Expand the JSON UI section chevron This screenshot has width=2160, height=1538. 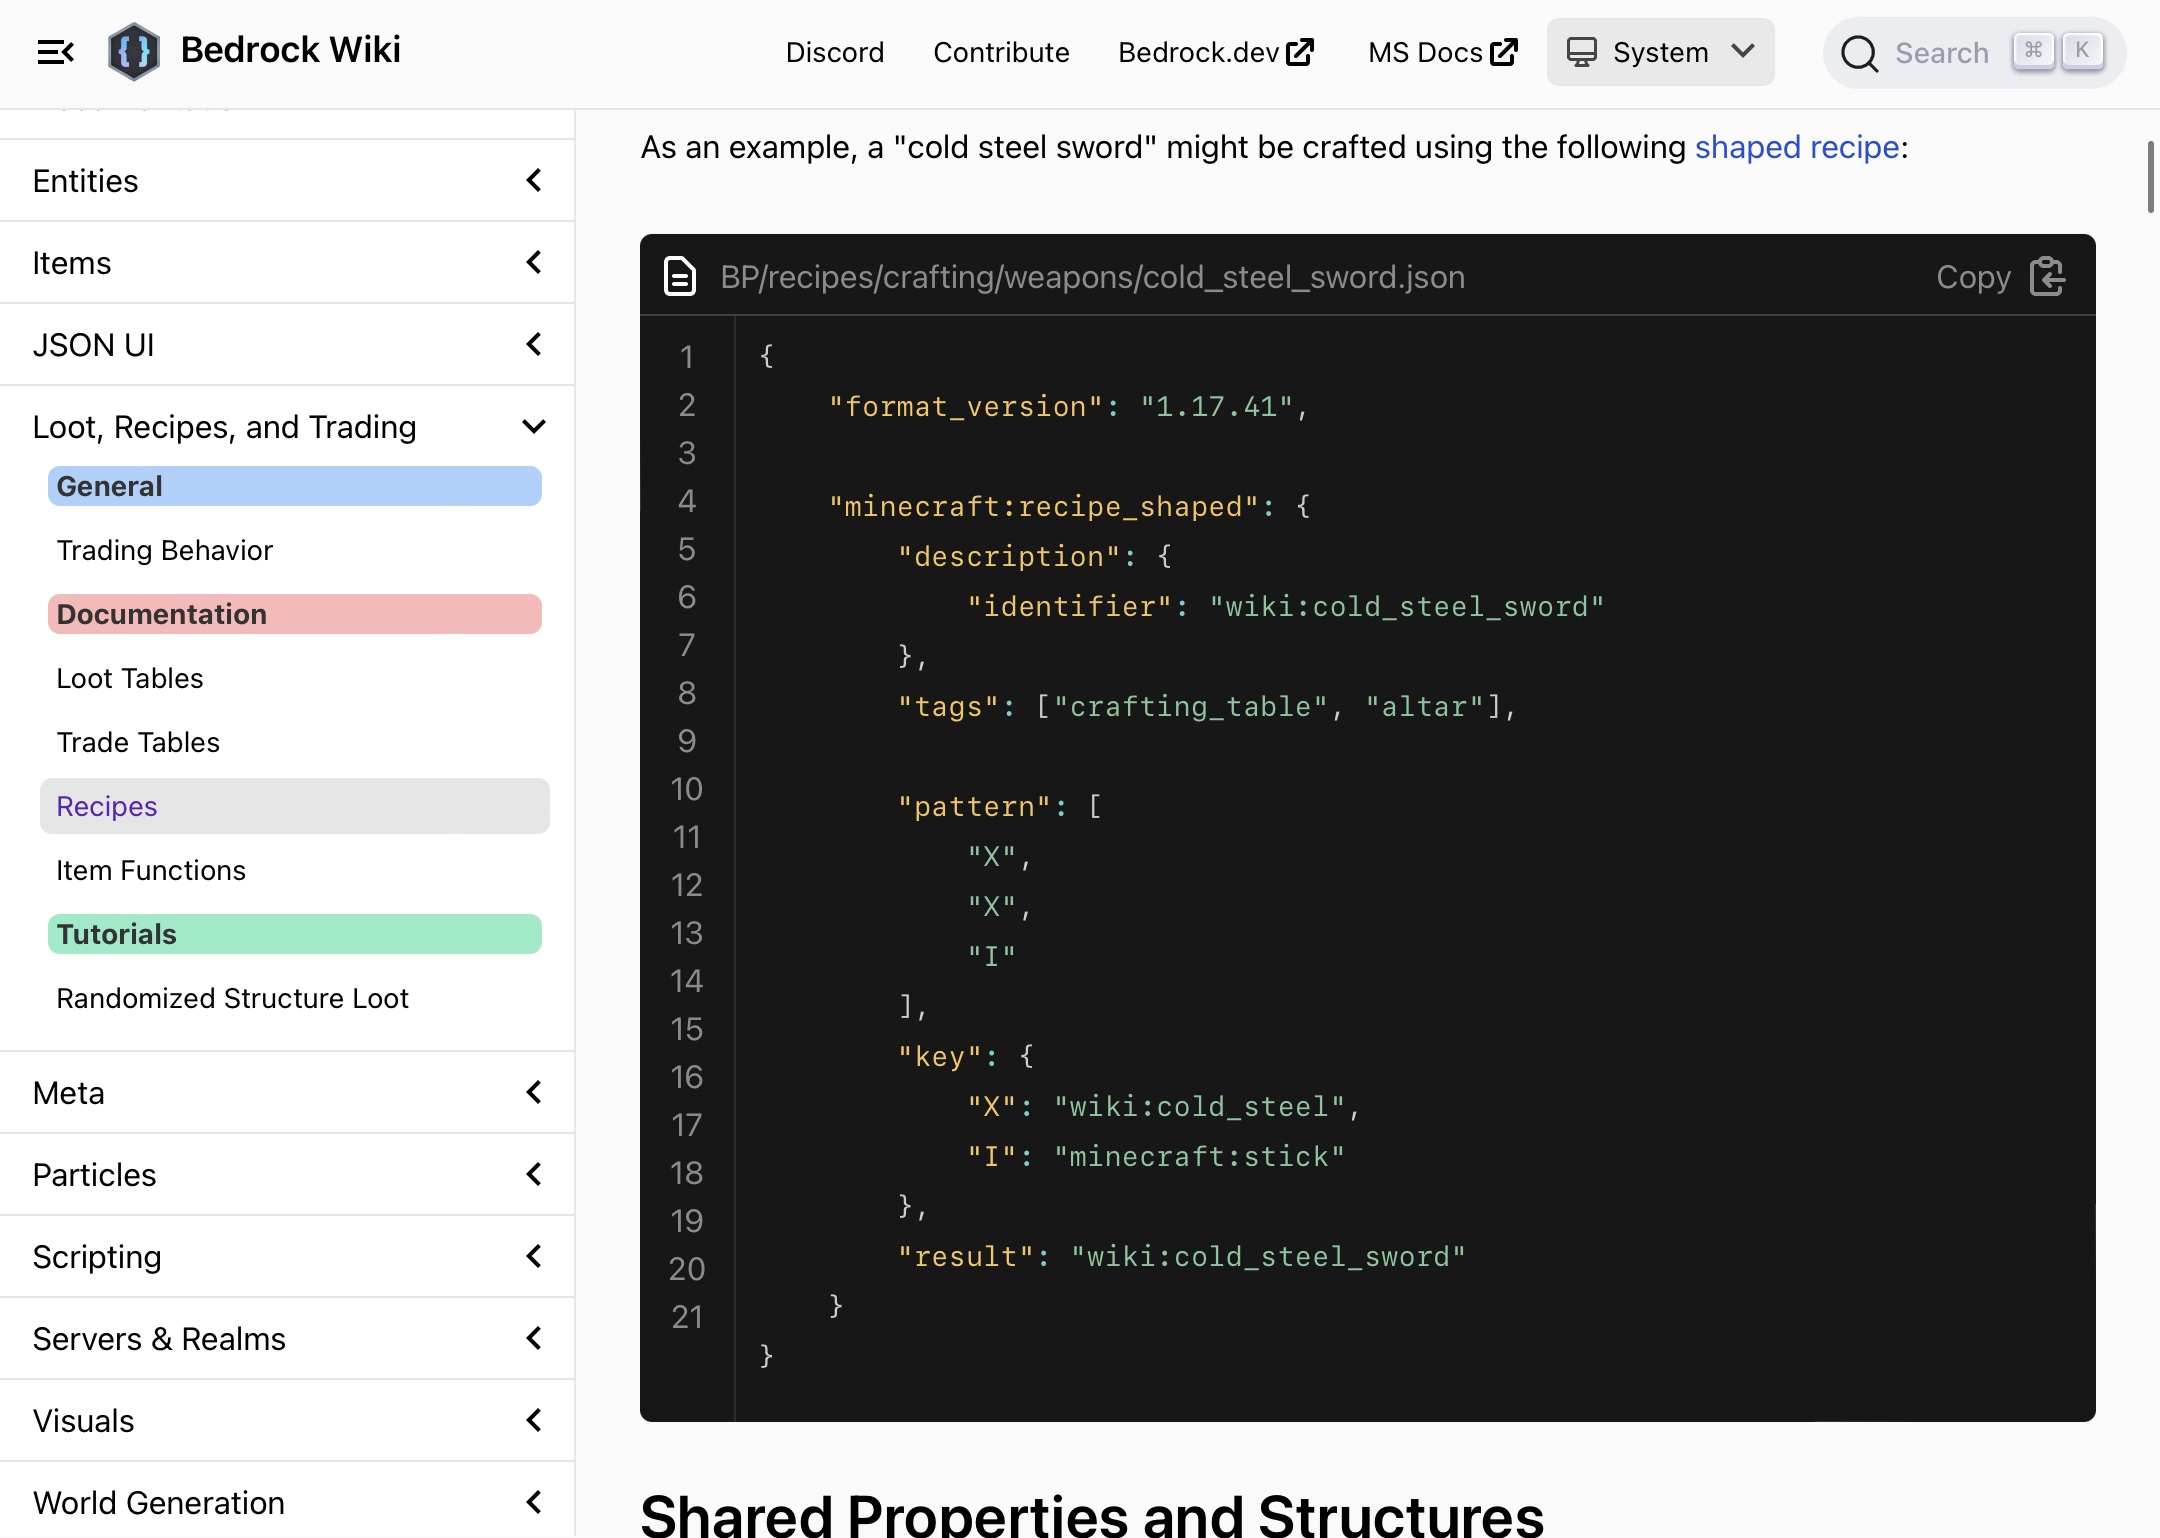pyautogui.click(x=534, y=345)
